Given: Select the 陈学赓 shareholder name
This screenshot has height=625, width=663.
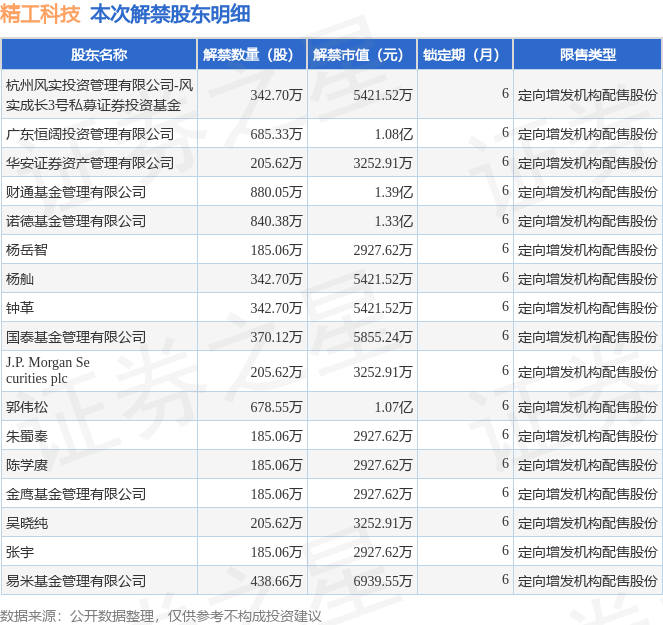Looking at the screenshot, I should click(27, 465).
